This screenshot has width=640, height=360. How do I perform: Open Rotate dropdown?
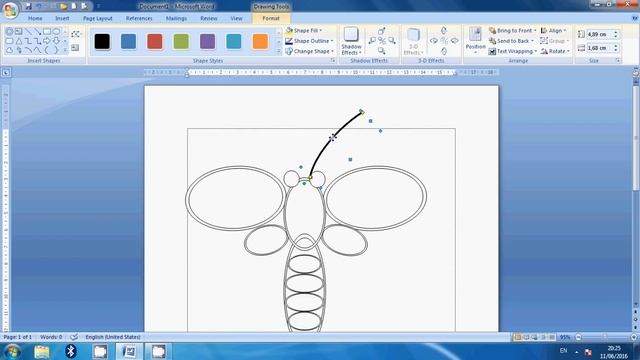click(x=555, y=51)
